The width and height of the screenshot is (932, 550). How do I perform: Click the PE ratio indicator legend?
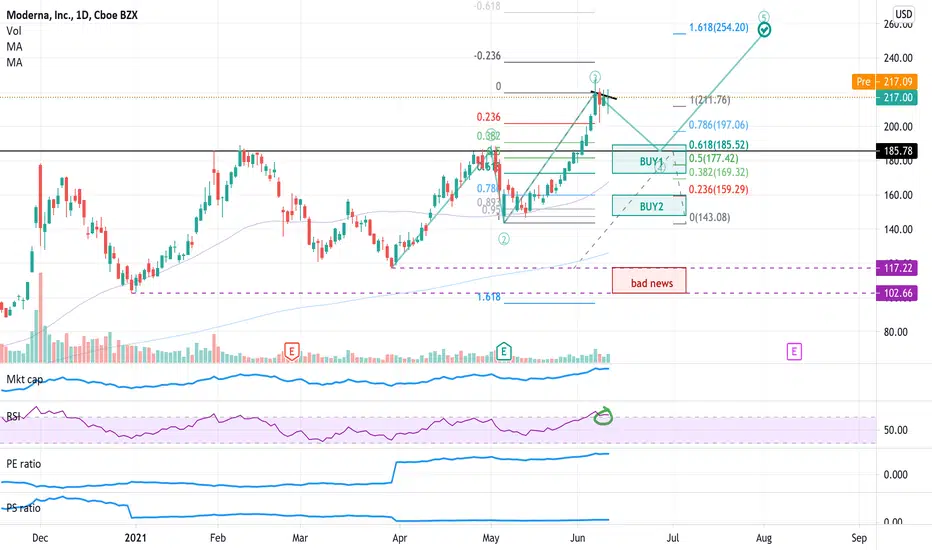tap(24, 464)
